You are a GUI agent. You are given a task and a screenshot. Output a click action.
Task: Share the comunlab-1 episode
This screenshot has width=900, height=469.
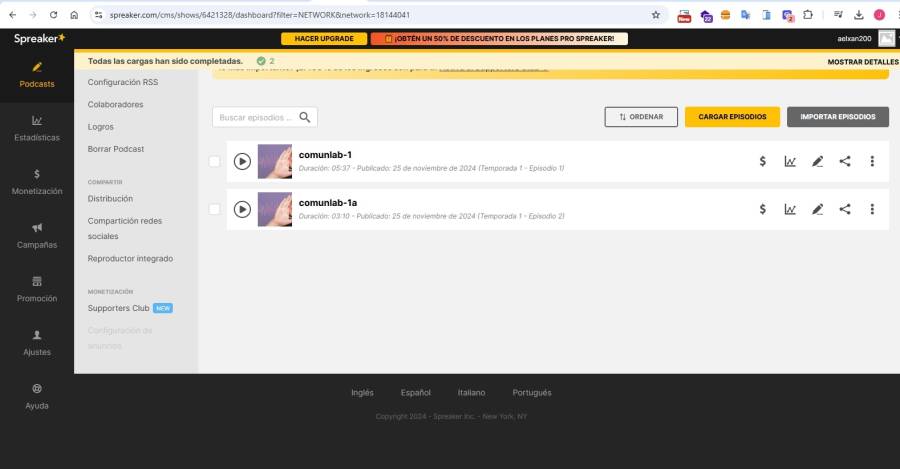845,161
